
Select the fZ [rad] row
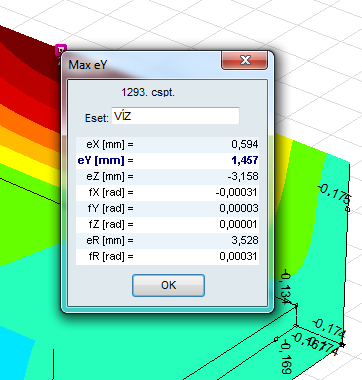pyautogui.click(x=167, y=224)
